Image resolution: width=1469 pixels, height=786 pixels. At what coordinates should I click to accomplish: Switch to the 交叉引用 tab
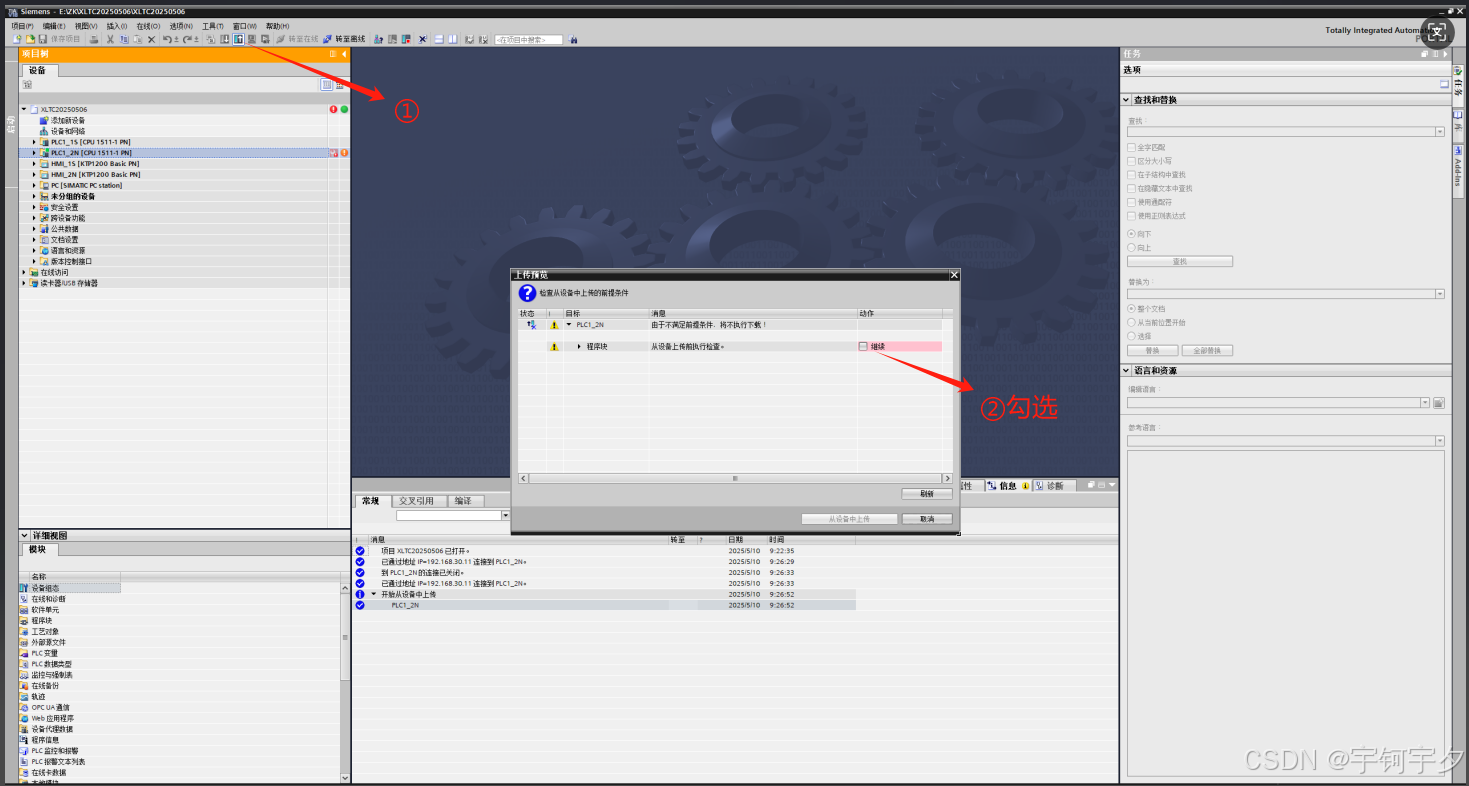coord(416,501)
